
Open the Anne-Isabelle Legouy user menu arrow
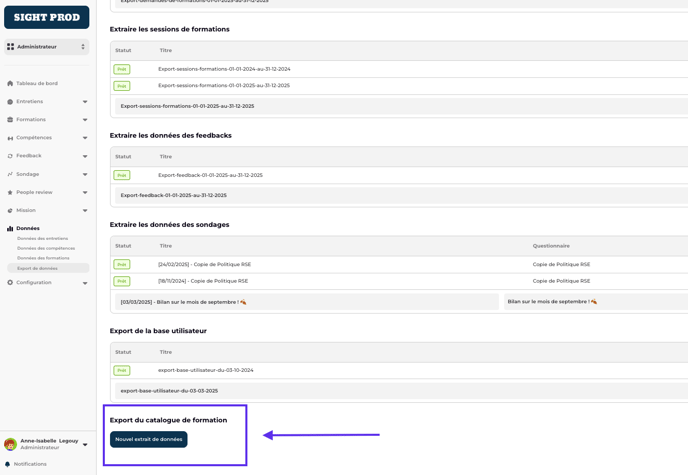click(x=85, y=444)
